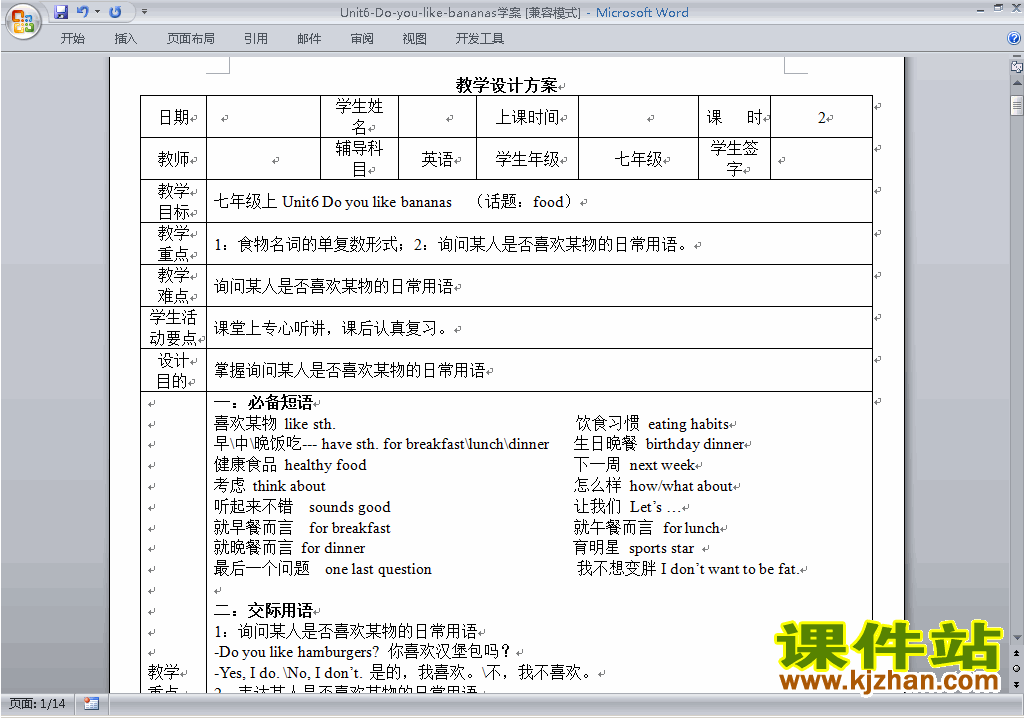The height and width of the screenshot is (718, 1024).
Task: Click the heading 一：必备短语
Action: 263,402
